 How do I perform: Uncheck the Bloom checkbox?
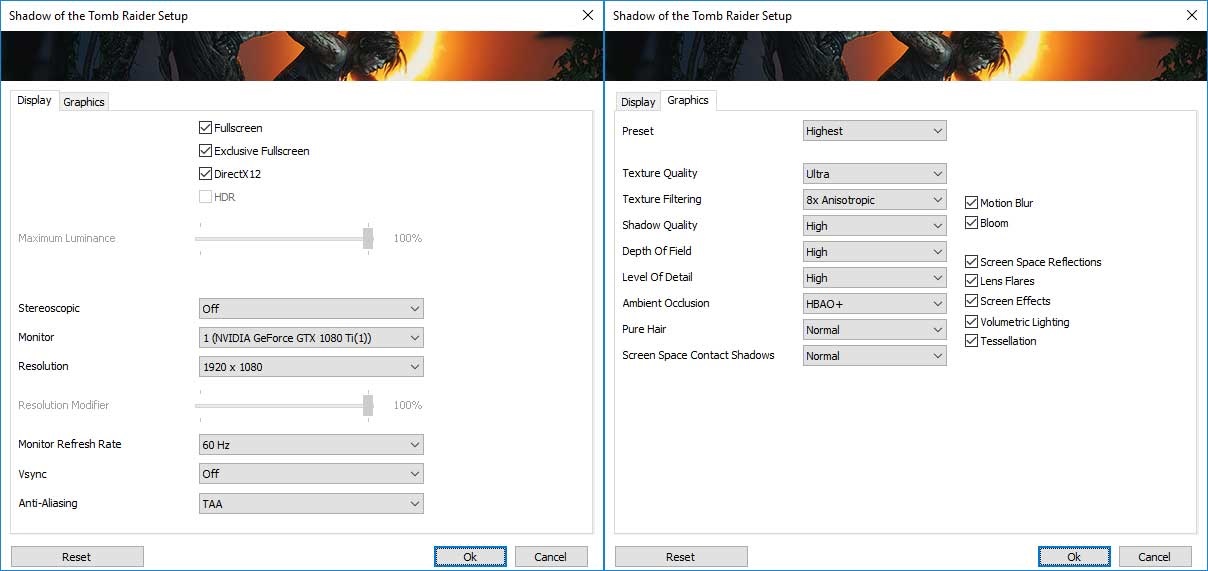pos(971,223)
